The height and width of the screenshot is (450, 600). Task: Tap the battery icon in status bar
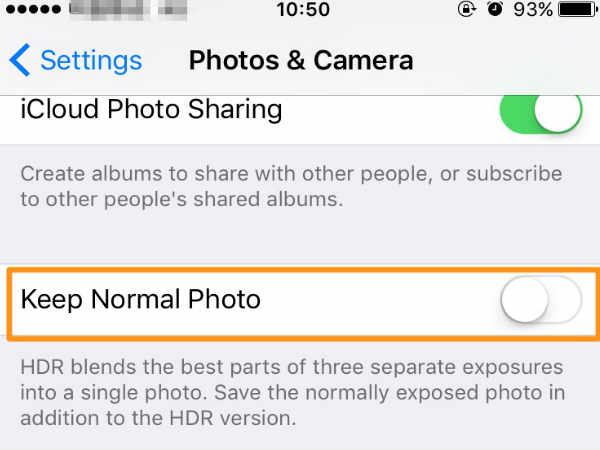pyautogui.click(x=578, y=9)
